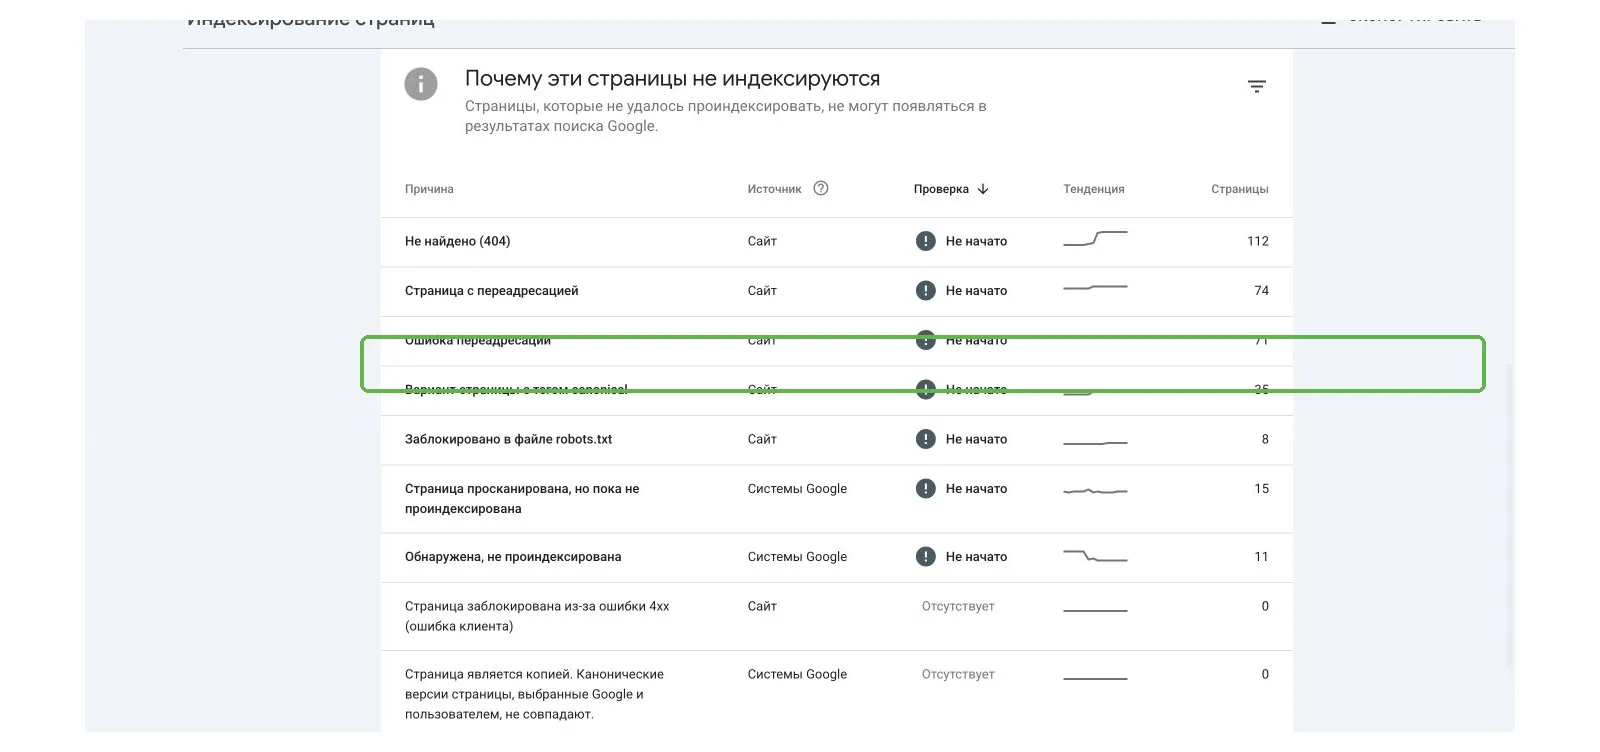The image size is (1600, 752).
Task: Click the page count "74"
Action: click(1261, 291)
